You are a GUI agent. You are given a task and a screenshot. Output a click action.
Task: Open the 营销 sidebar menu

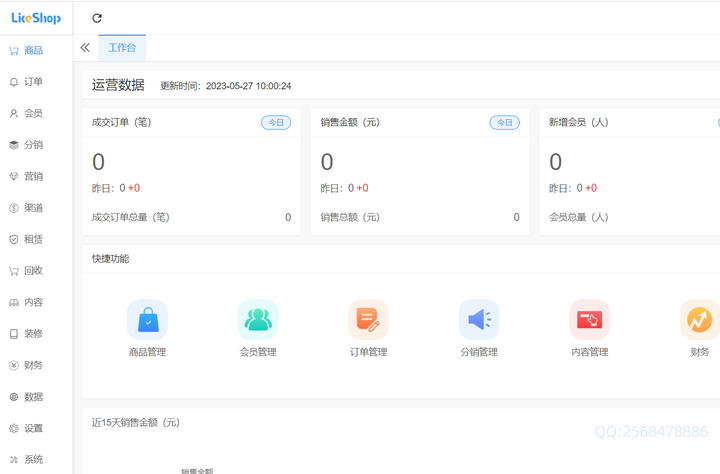[36, 176]
